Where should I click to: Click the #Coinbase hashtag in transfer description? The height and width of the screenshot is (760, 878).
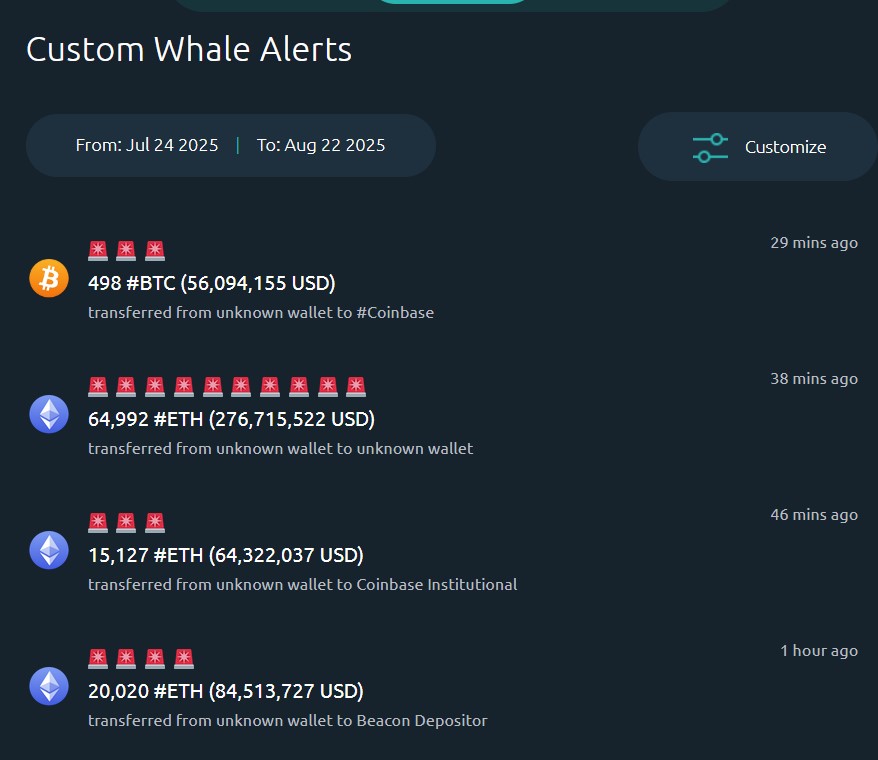(x=395, y=313)
